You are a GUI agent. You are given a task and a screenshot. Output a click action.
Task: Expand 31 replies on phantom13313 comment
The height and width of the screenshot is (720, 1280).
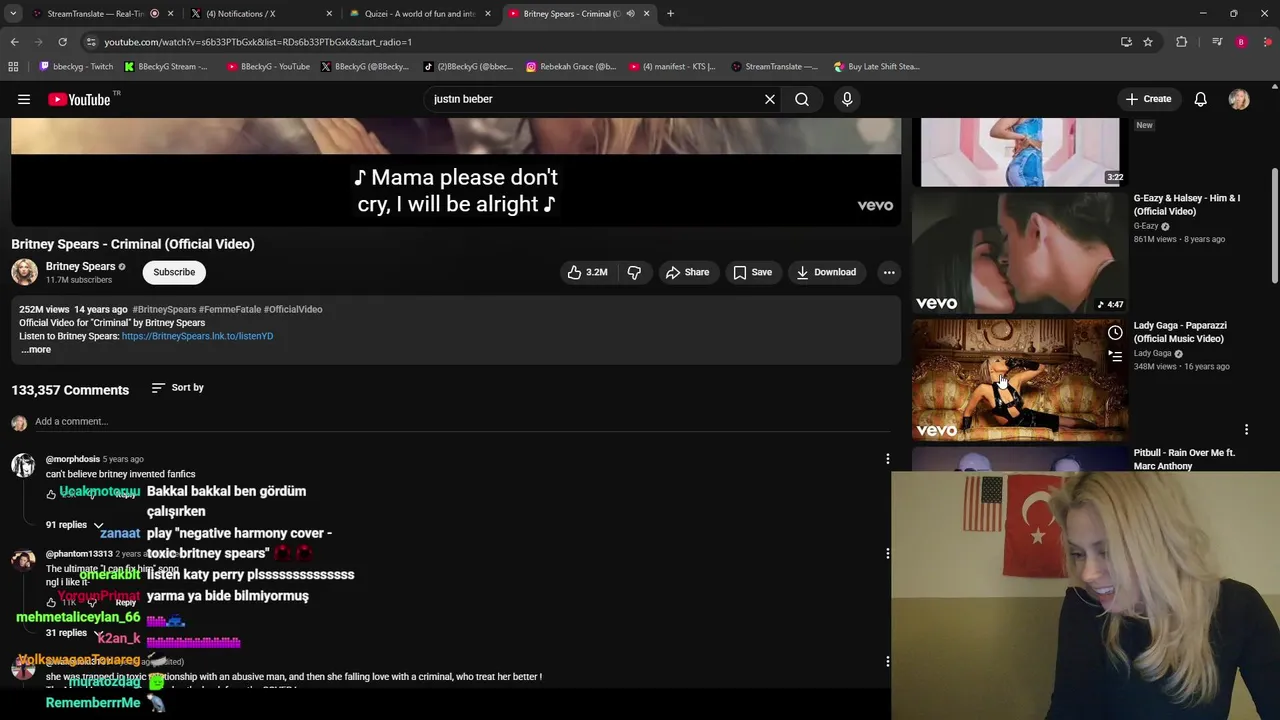tap(75, 633)
